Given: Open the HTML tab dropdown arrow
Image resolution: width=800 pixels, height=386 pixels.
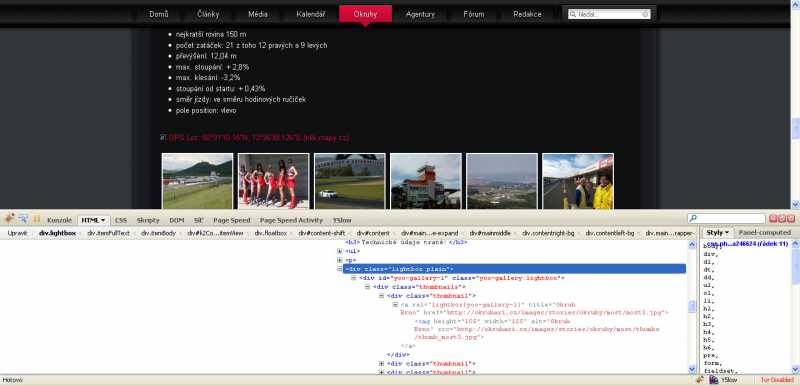Looking at the screenshot, I should click(x=103, y=220).
